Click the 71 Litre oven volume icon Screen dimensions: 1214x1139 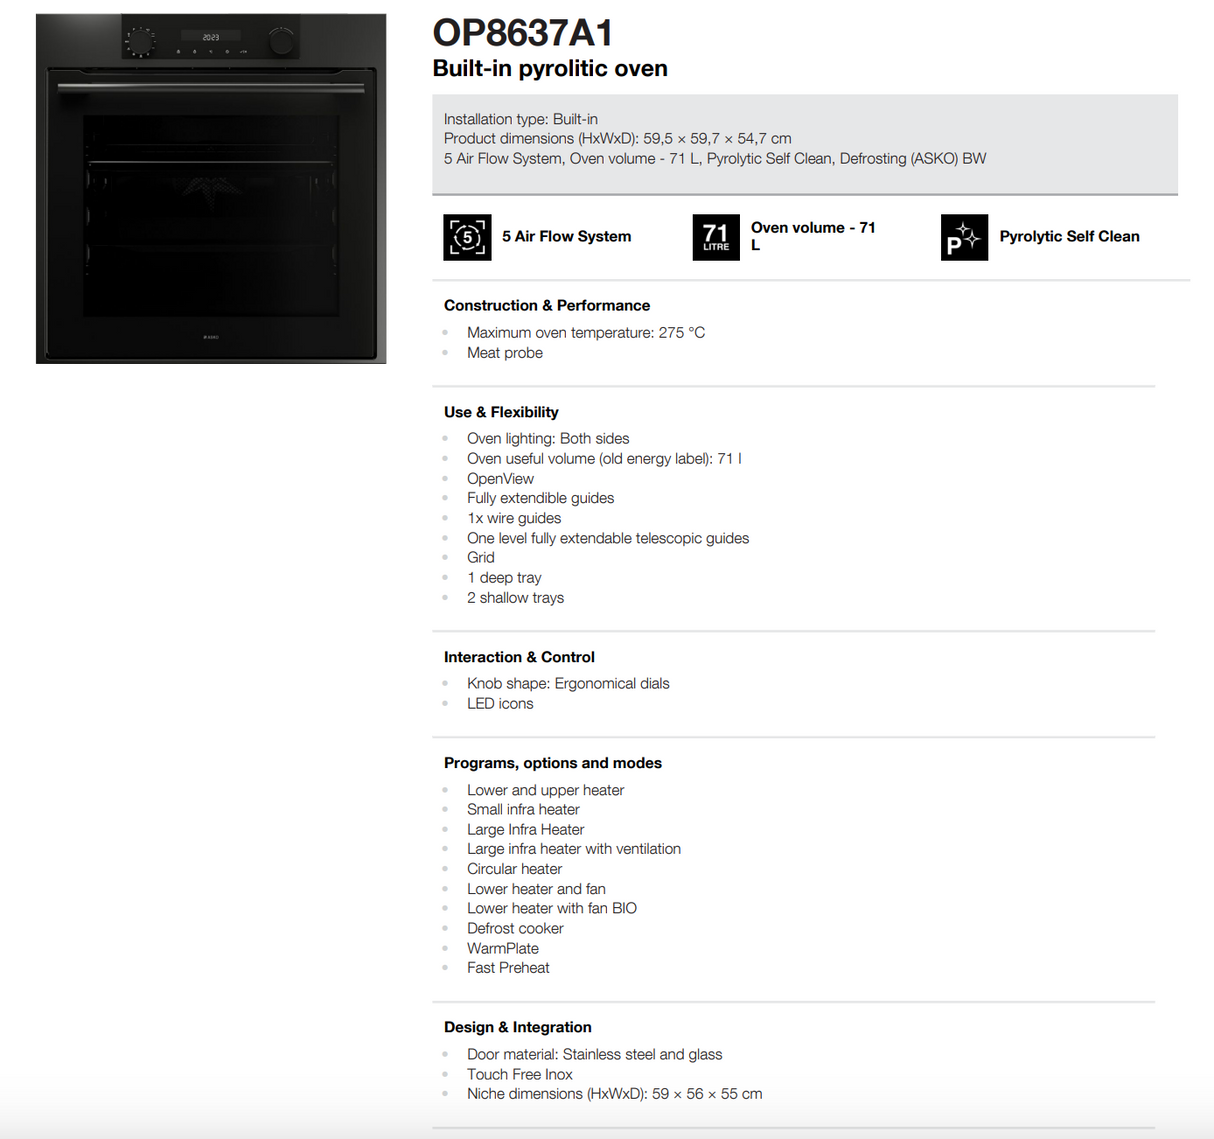pos(715,237)
